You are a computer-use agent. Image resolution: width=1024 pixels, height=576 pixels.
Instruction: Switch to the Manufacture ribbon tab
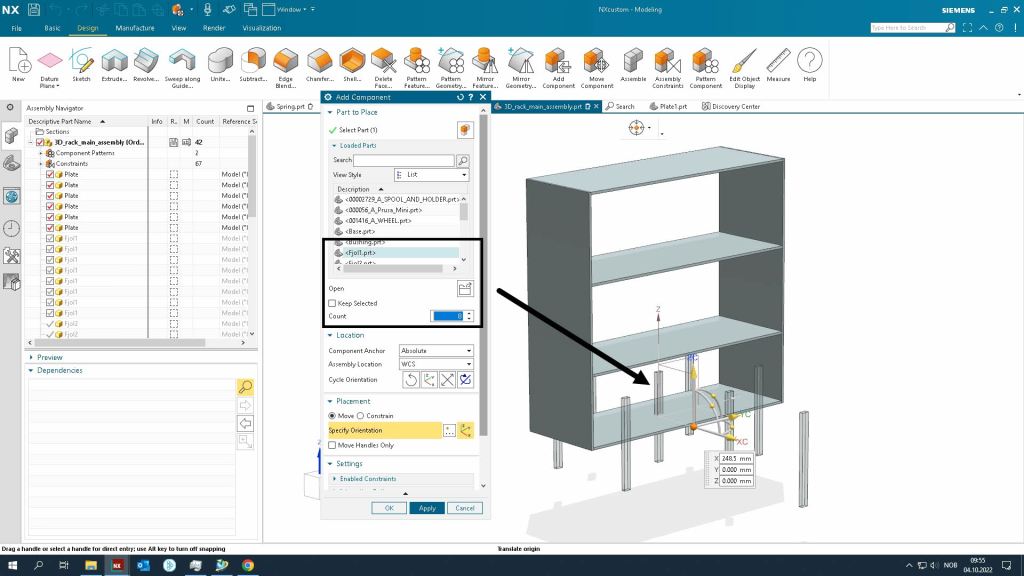(135, 28)
